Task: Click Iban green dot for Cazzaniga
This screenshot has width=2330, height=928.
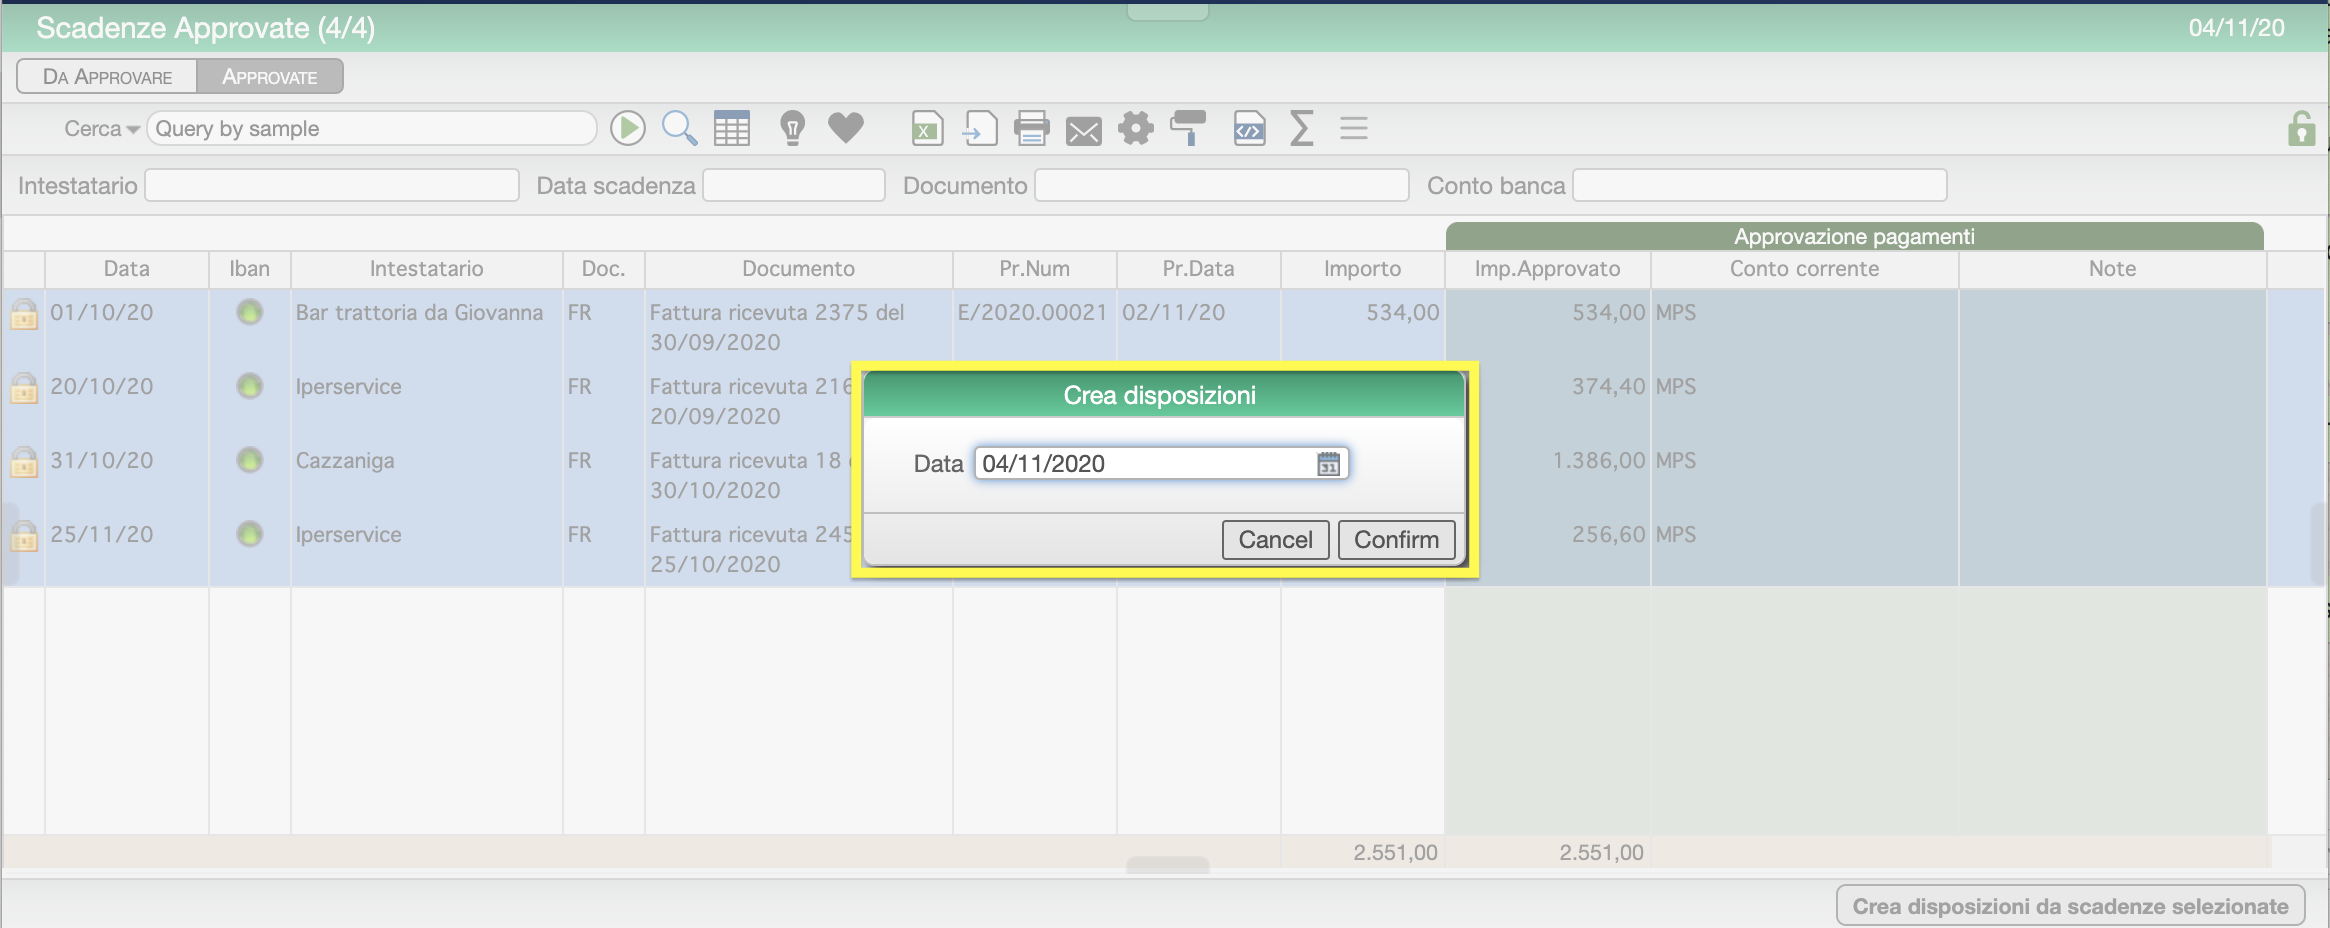Action: (x=250, y=460)
